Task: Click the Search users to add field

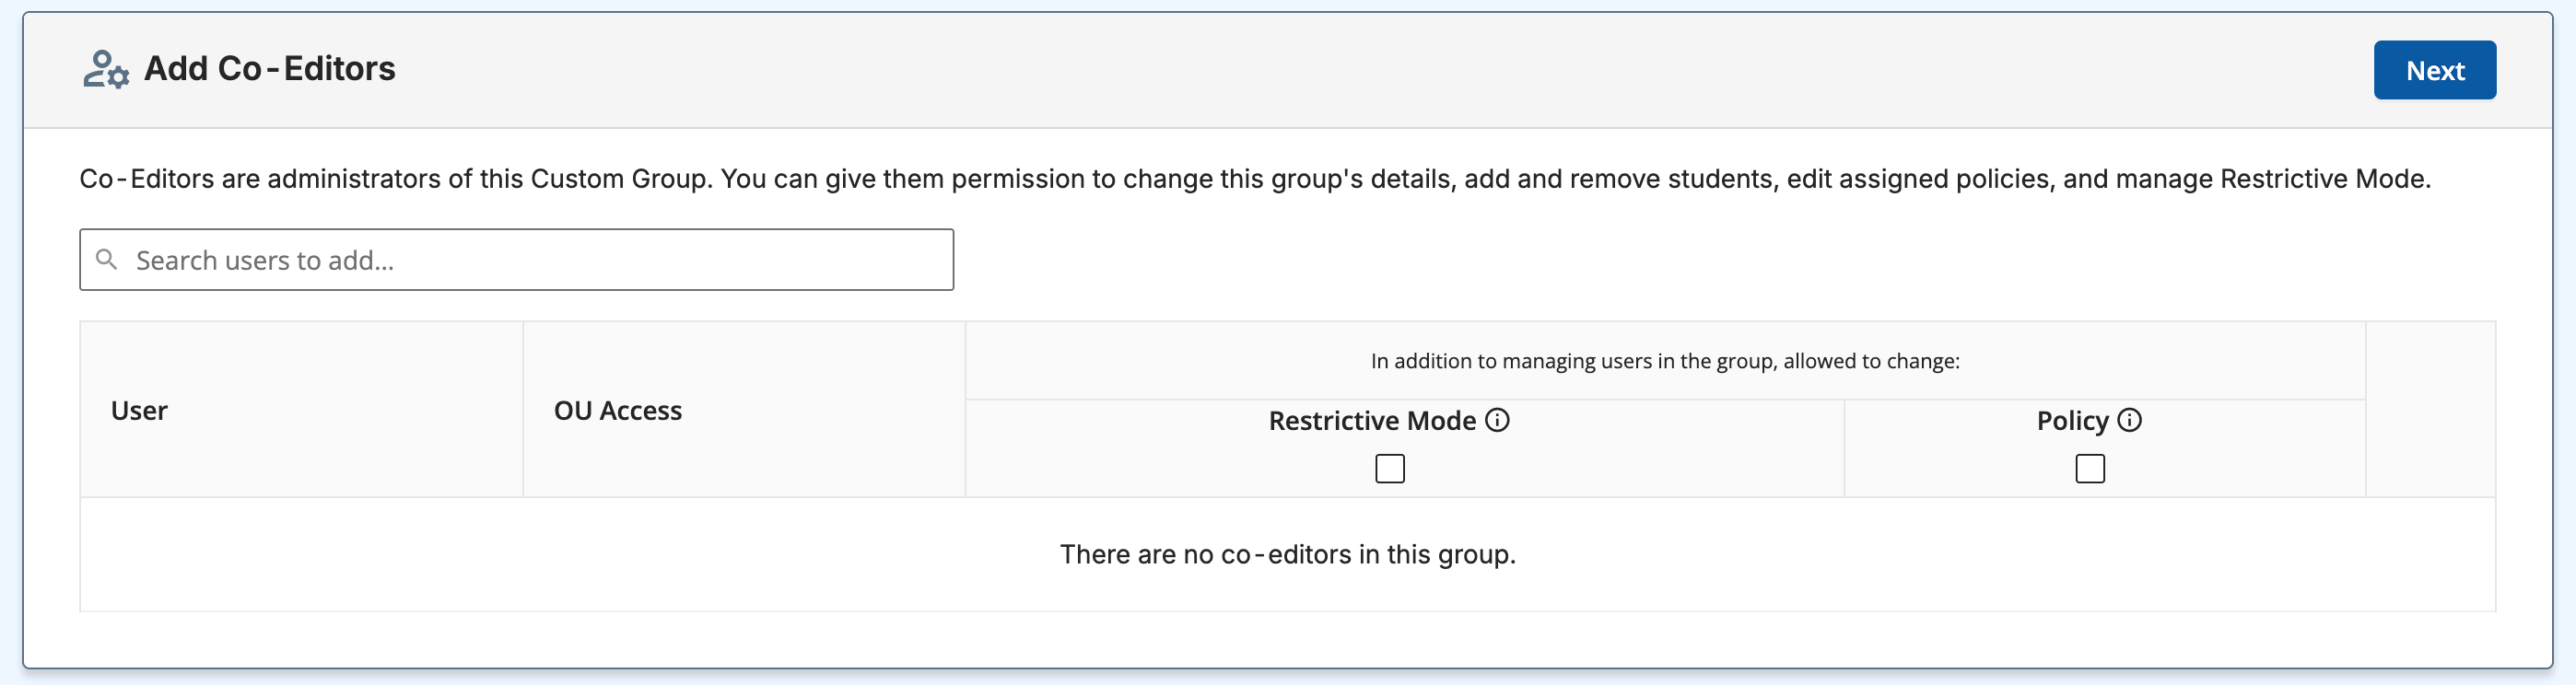Action: pos(516,260)
